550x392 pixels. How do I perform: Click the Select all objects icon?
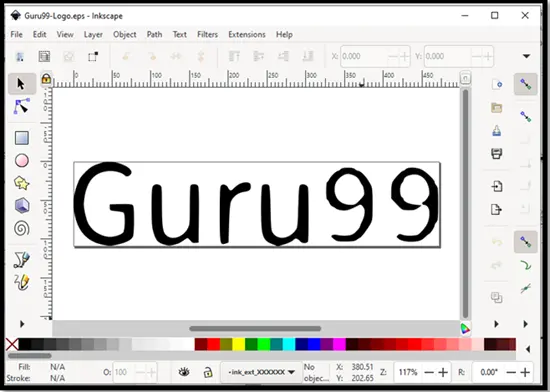(x=20, y=56)
